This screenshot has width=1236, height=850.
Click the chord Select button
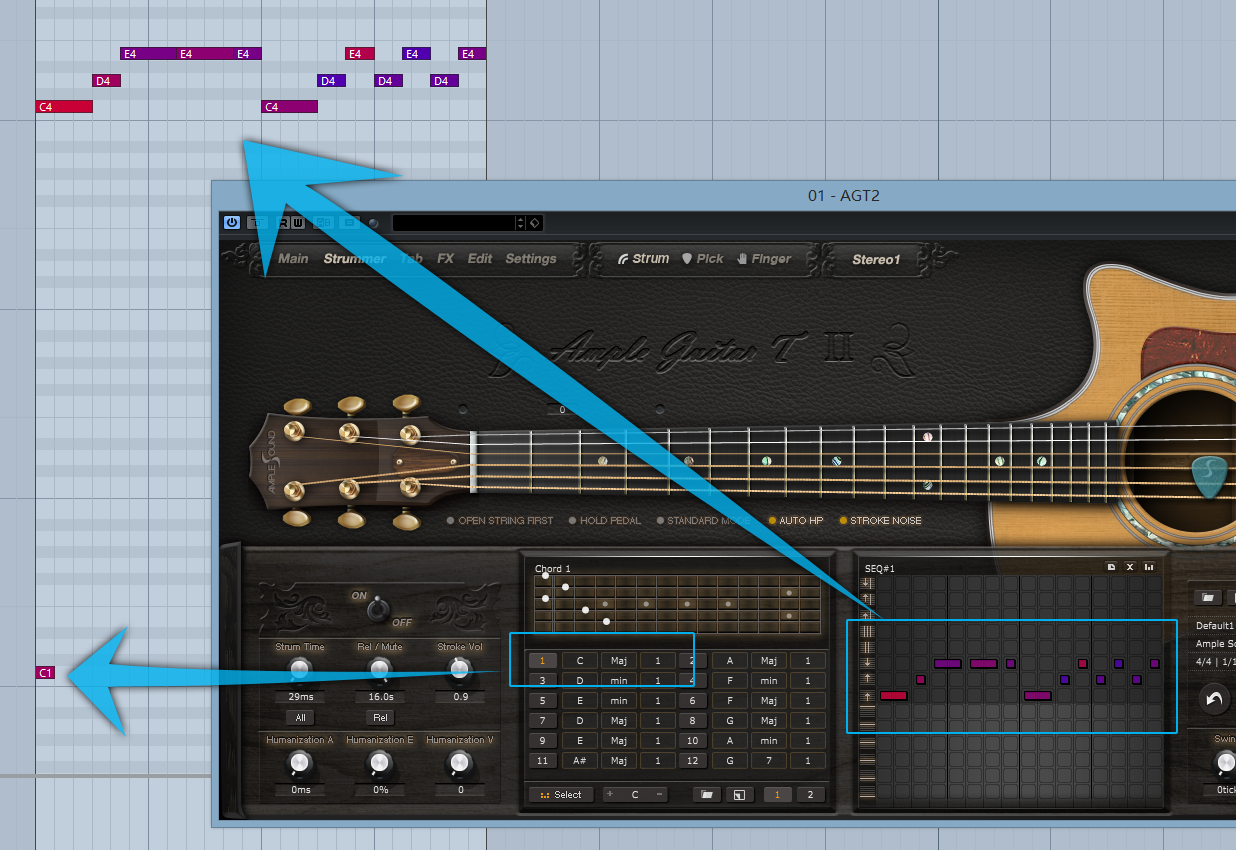[560, 795]
